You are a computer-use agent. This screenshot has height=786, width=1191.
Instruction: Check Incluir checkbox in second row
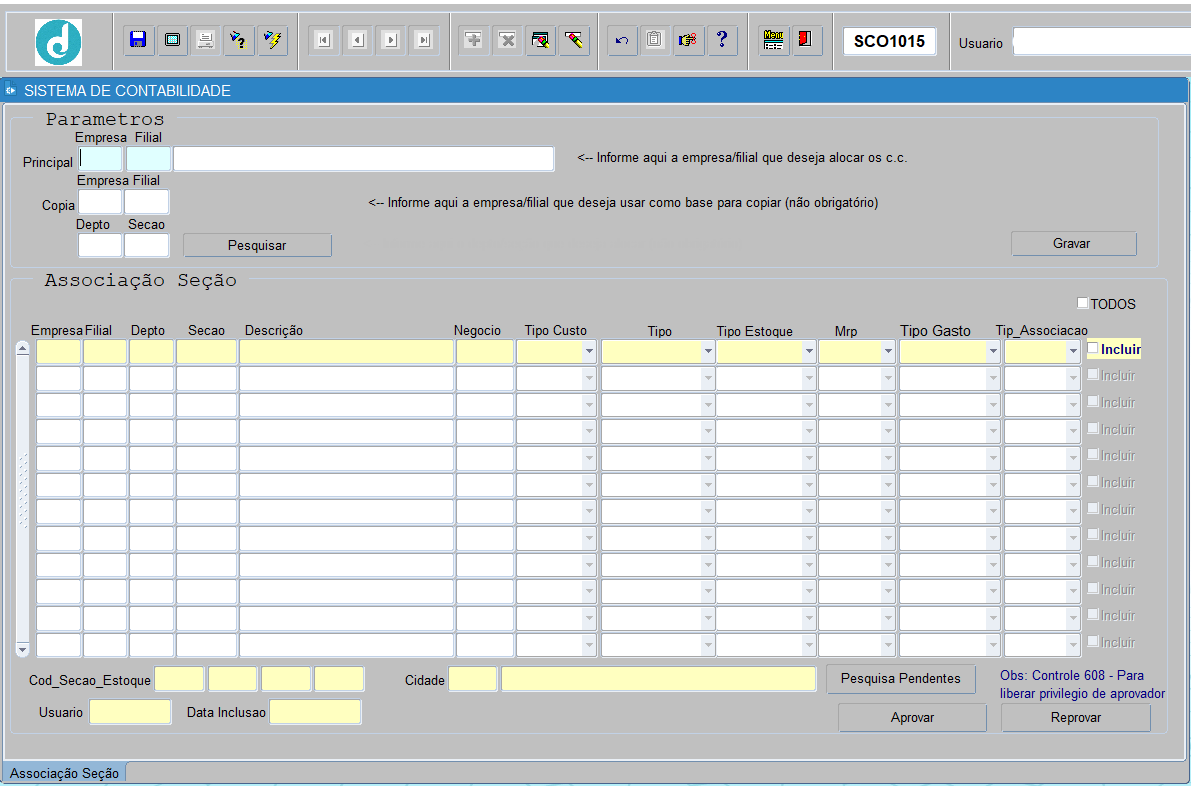pyautogui.click(x=1093, y=374)
